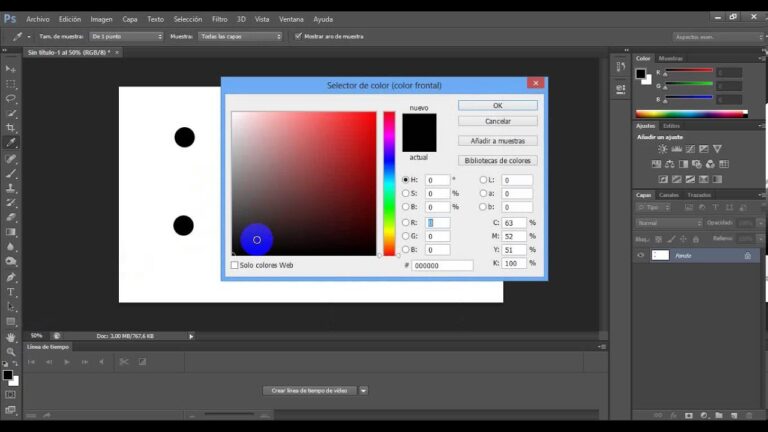Open the Filtro menu
Screen dimensions: 768x432
coord(219,19)
